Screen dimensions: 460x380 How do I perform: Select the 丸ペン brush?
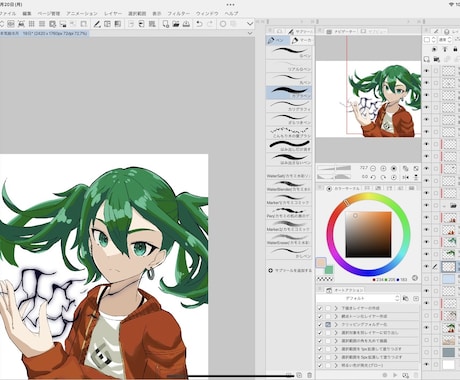point(289,79)
